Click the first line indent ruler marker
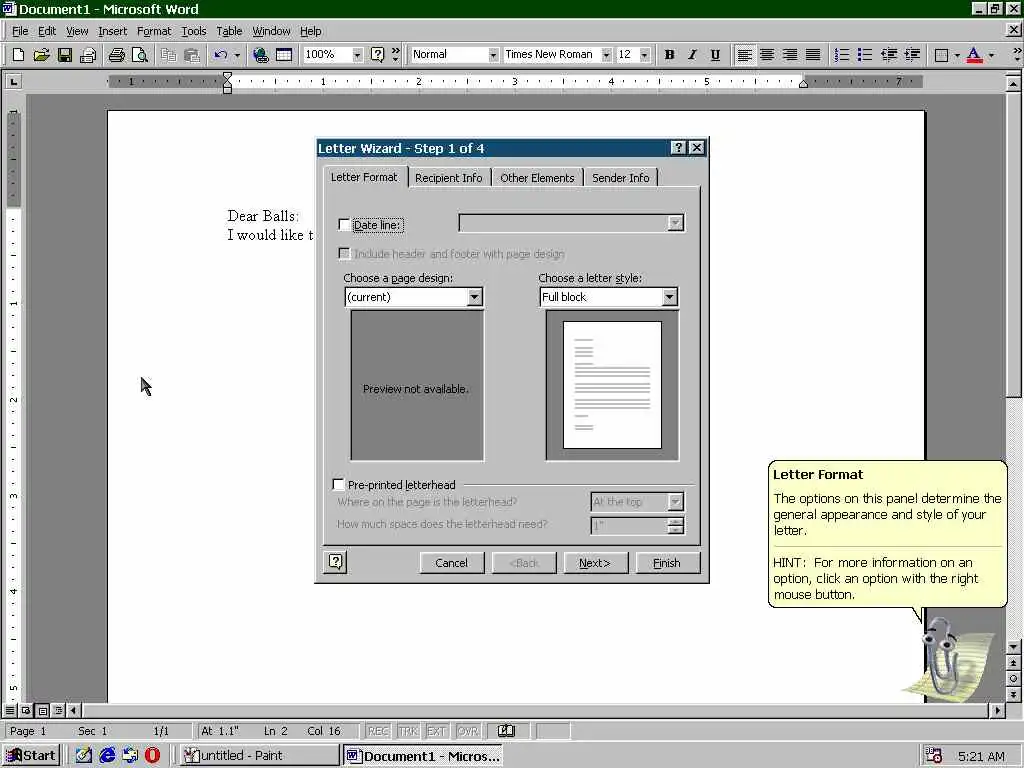This screenshot has height=768, width=1024. pos(227,77)
